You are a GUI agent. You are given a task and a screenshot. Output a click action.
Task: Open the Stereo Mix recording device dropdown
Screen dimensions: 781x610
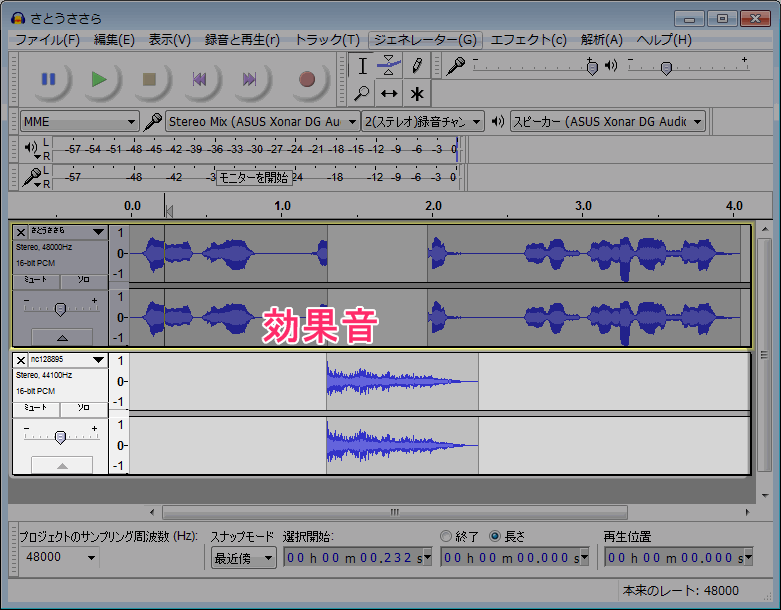click(x=262, y=122)
